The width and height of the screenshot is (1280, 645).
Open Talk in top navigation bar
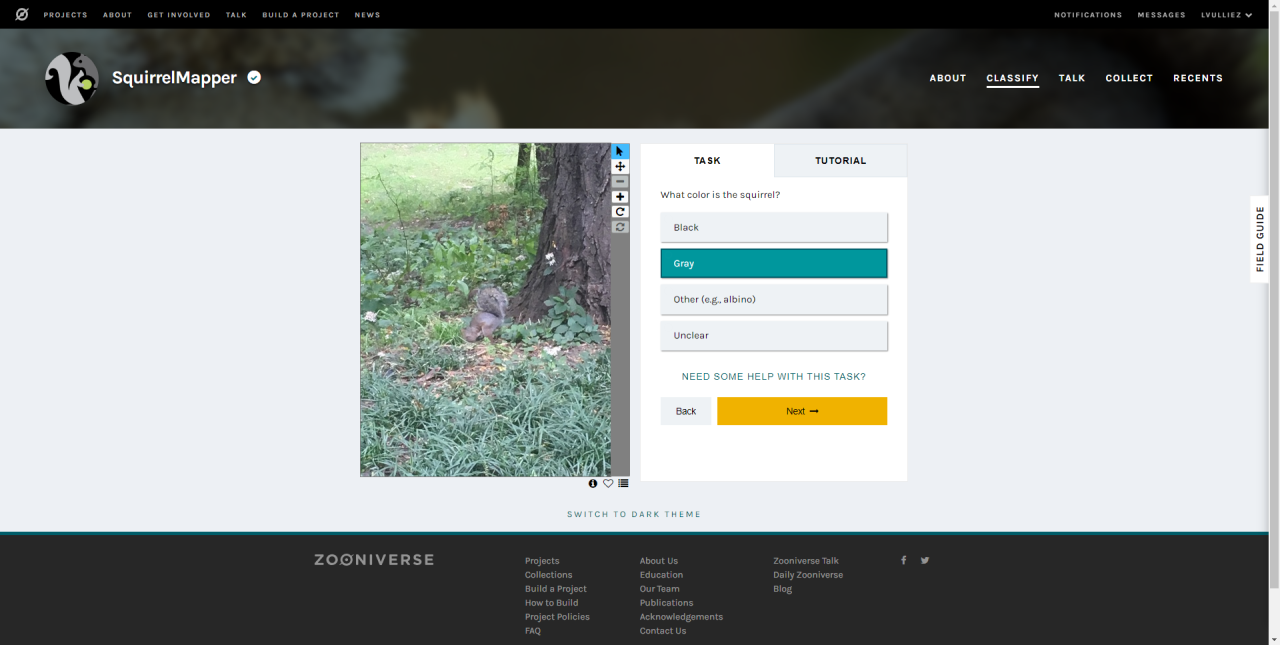[x=236, y=15]
